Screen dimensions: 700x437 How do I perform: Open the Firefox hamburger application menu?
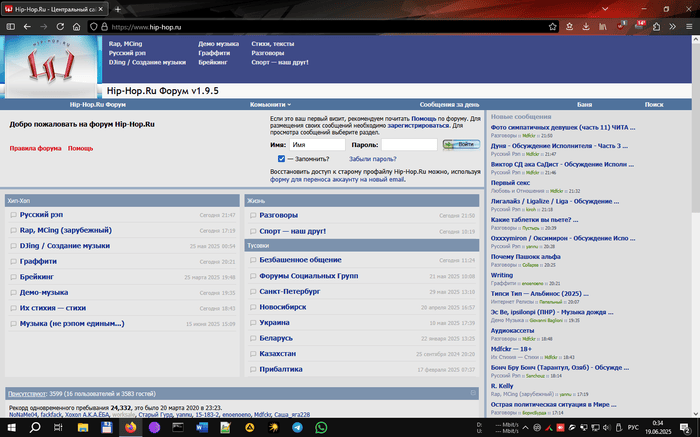pyautogui.click(x=688, y=26)
